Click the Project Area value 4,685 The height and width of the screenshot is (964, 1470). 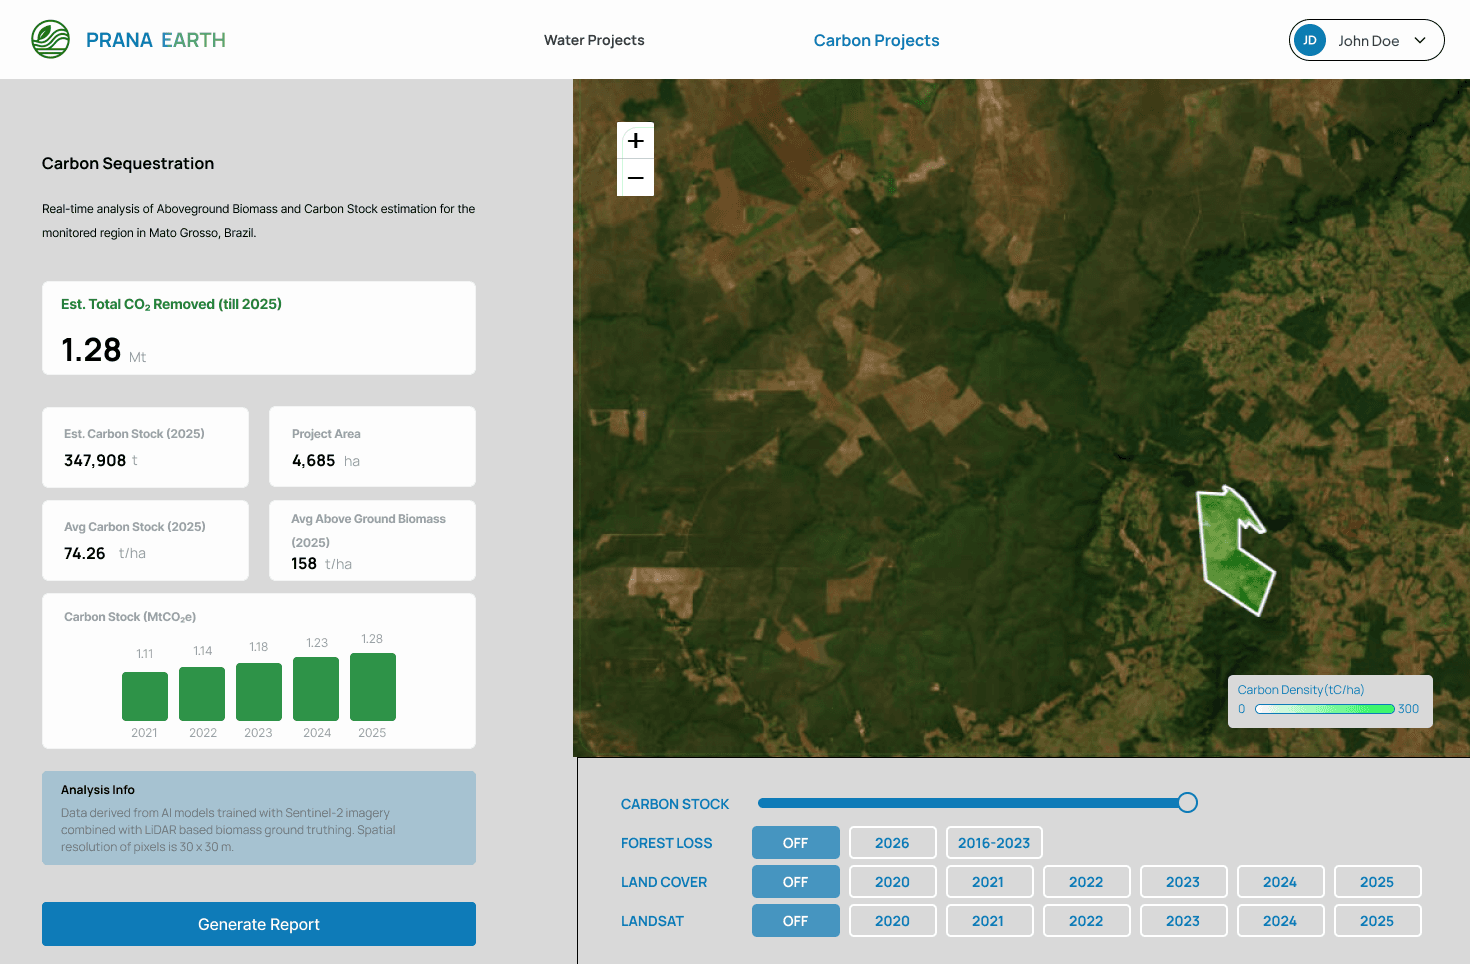pyautogui.click(x=314, y=460)
